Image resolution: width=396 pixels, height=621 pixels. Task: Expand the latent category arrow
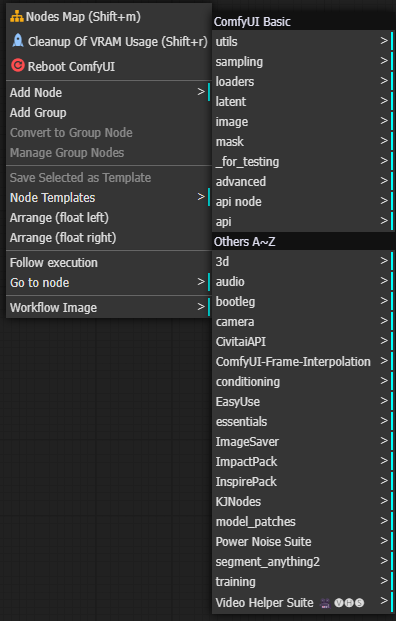[x=384, y=101]
